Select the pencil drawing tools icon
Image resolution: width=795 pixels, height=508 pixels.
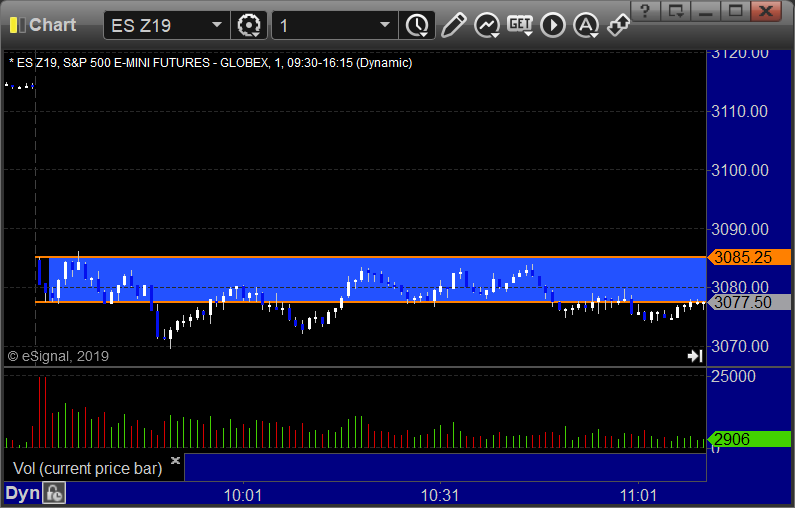coord(453,25)
